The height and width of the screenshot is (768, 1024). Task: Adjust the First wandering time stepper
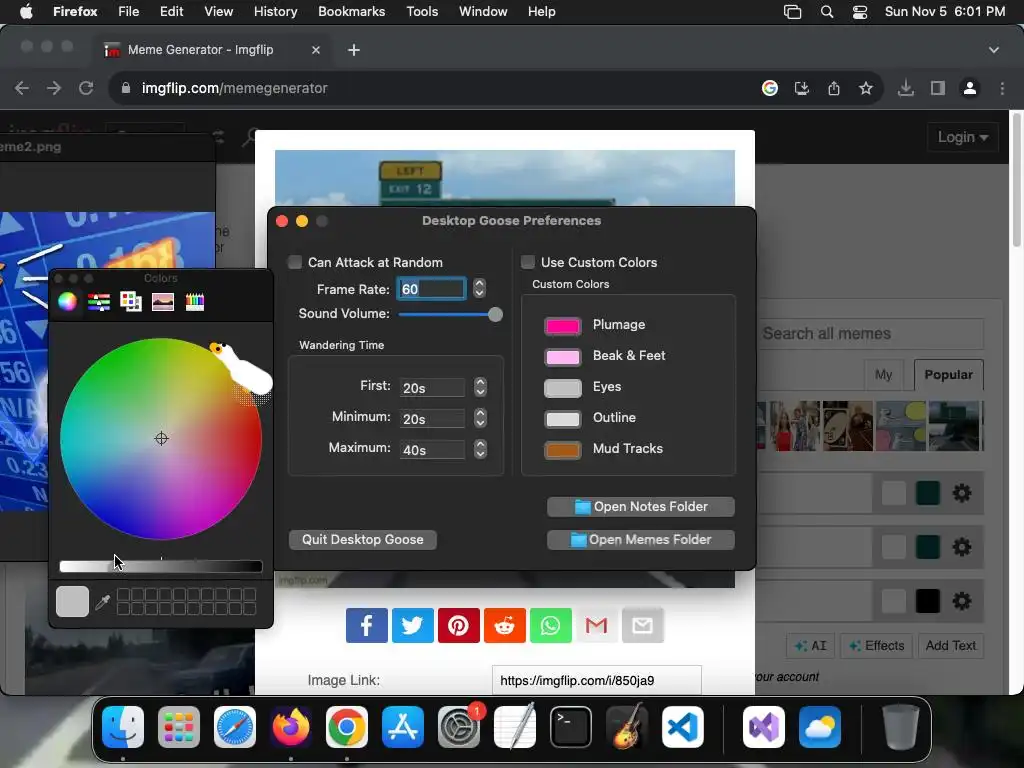click(x=481, y=387)
